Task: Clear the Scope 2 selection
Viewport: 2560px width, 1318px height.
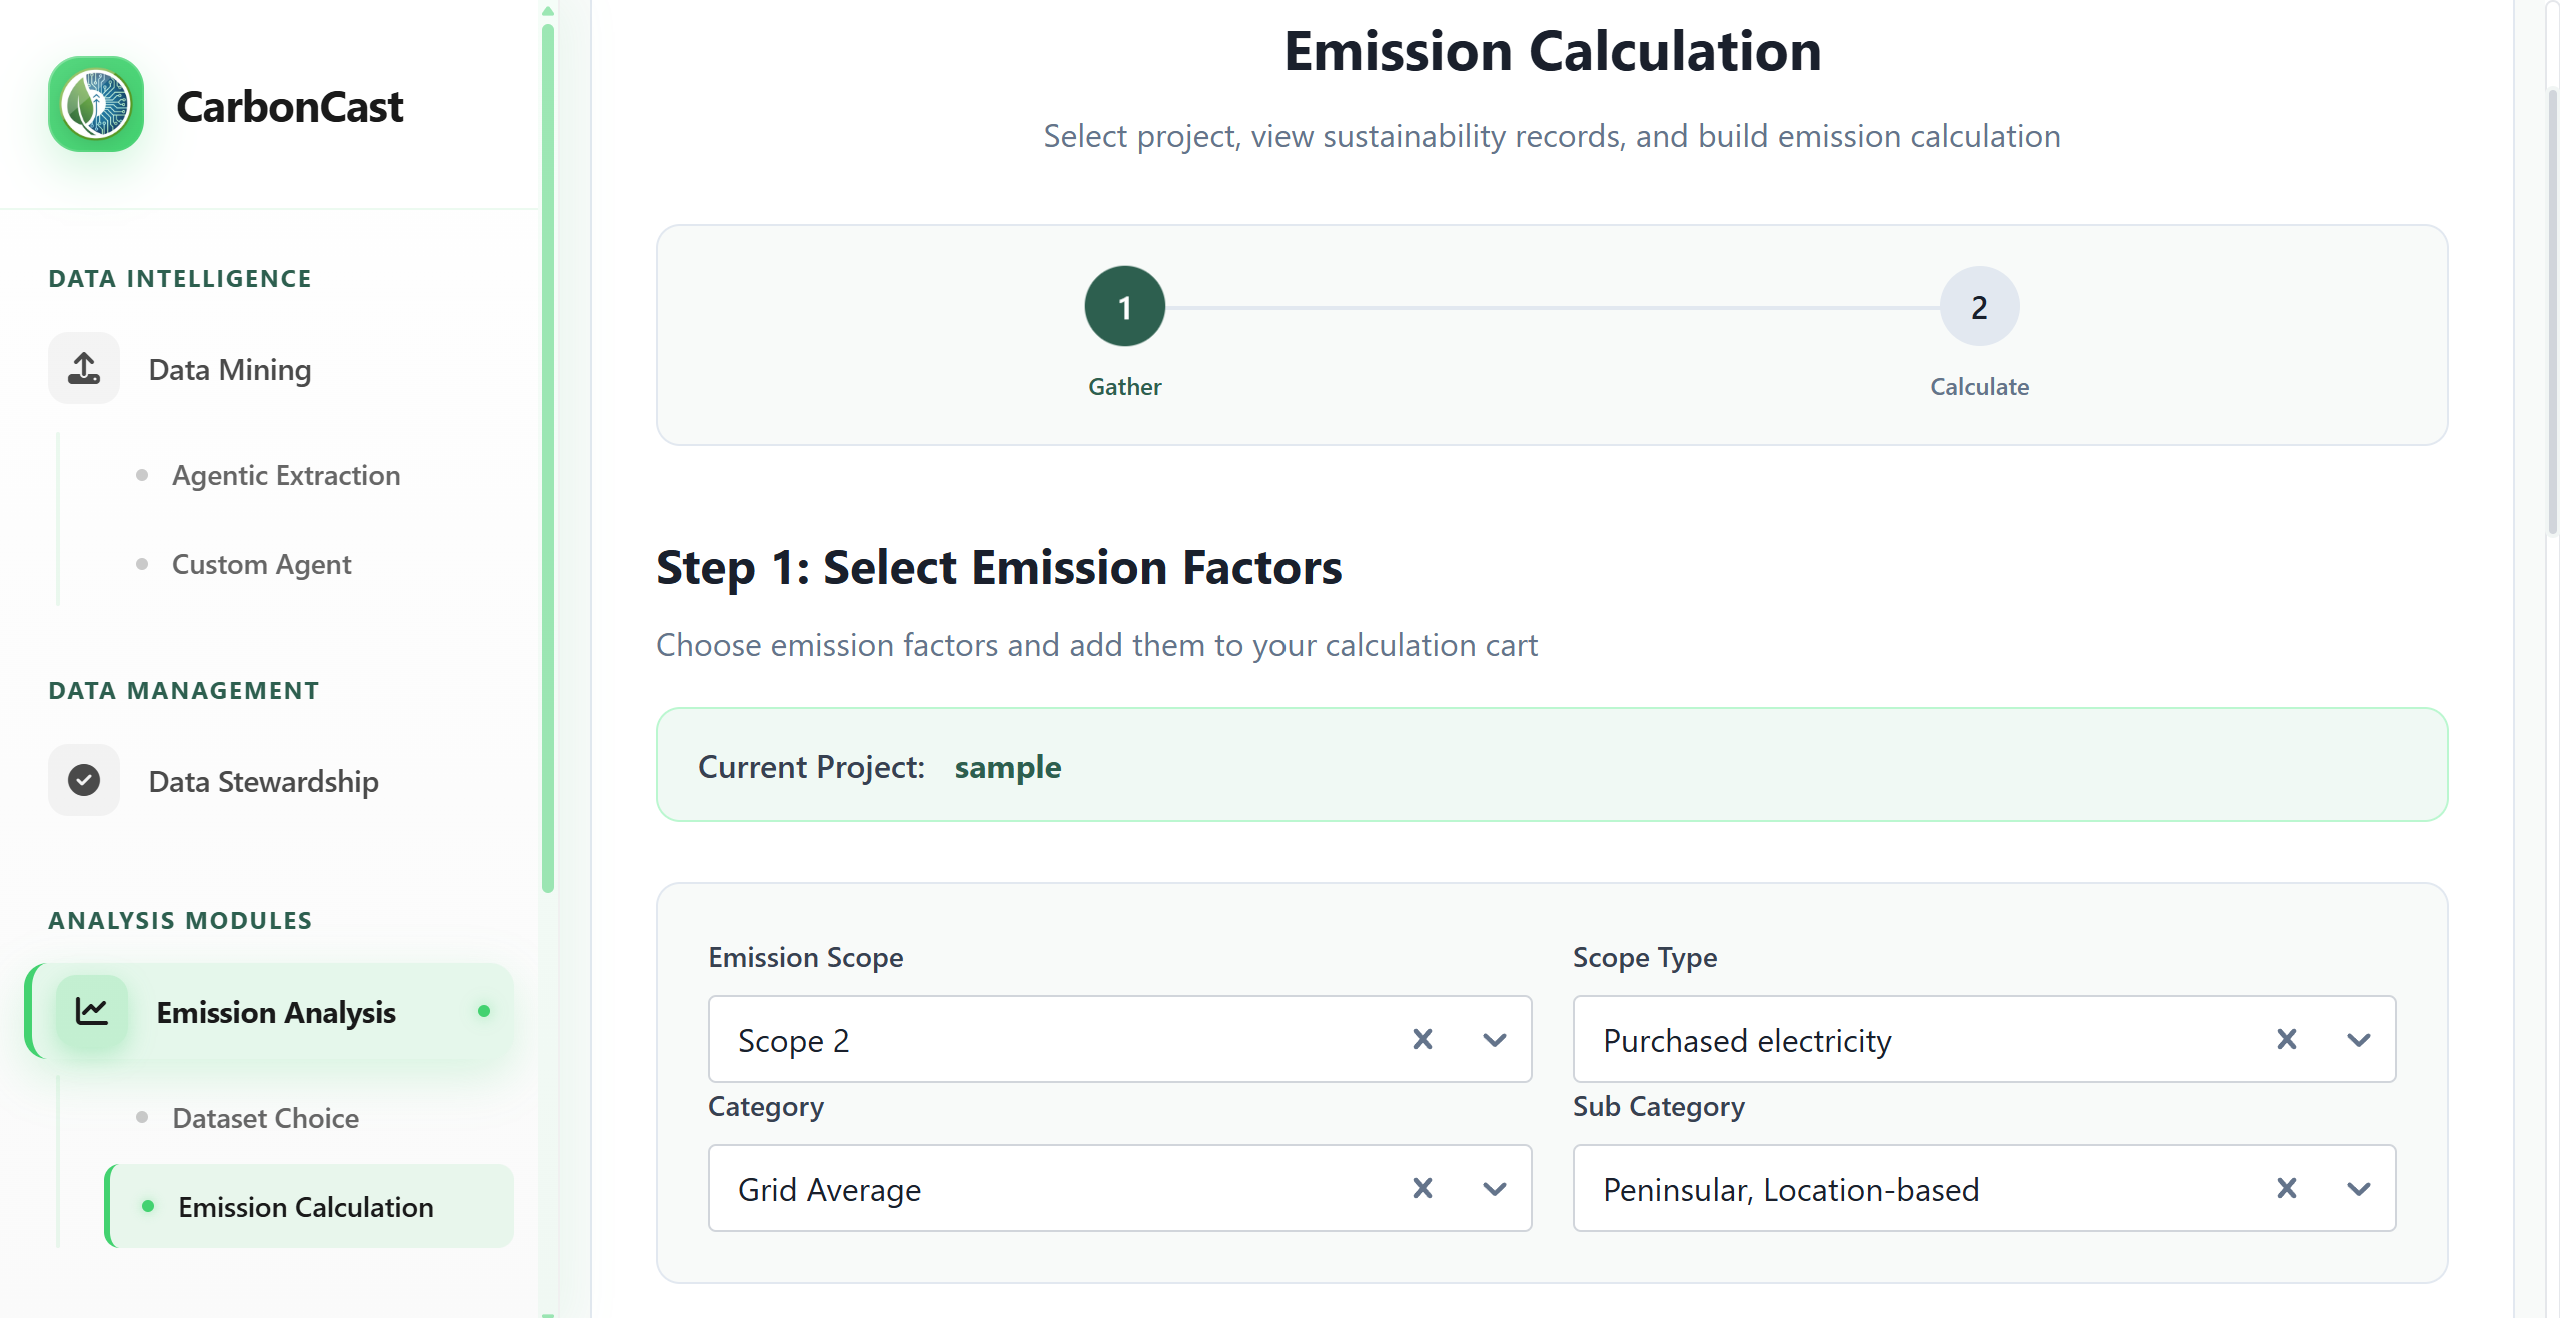Action: point(1422,1040)
